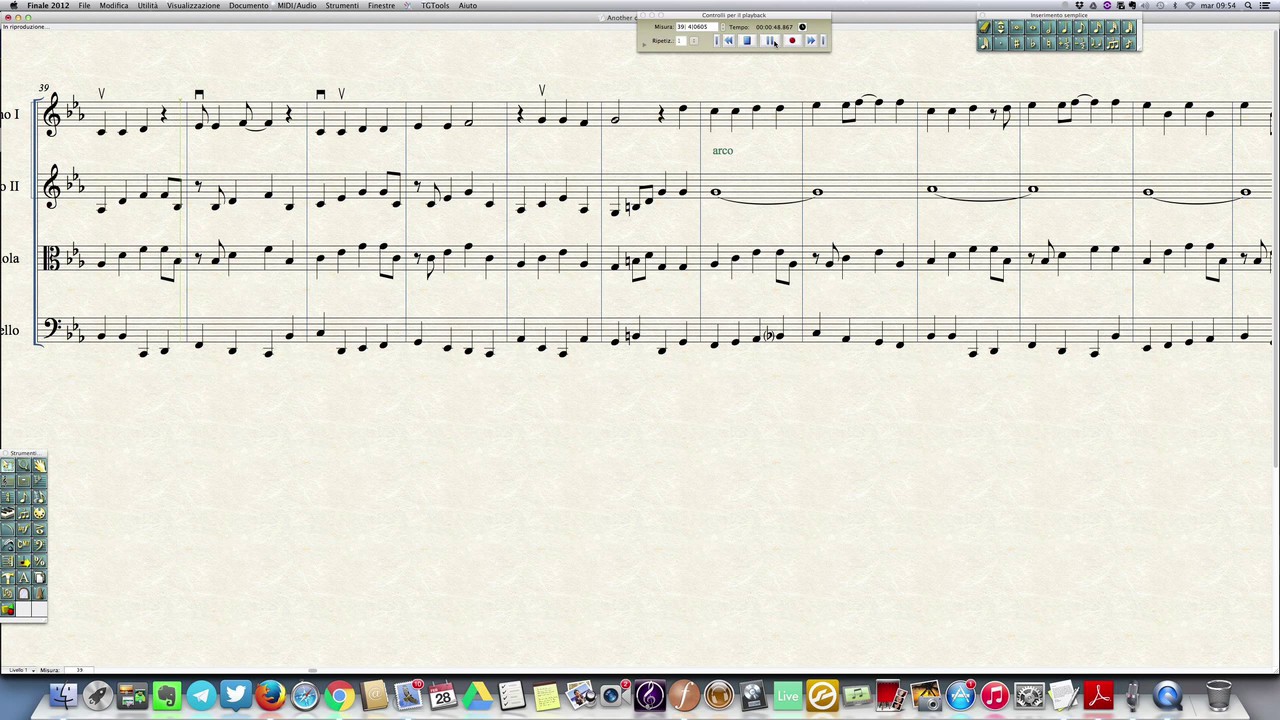Pause playback in playback controls
Screen dimensions: 1280x720
click(x=770, y=40)
